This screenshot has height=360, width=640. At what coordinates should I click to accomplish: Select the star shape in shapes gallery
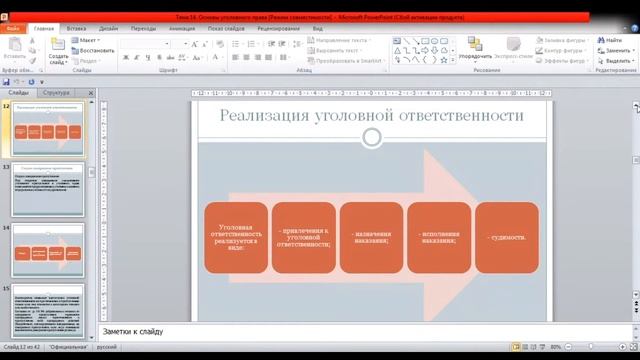[x=444, y=60]
